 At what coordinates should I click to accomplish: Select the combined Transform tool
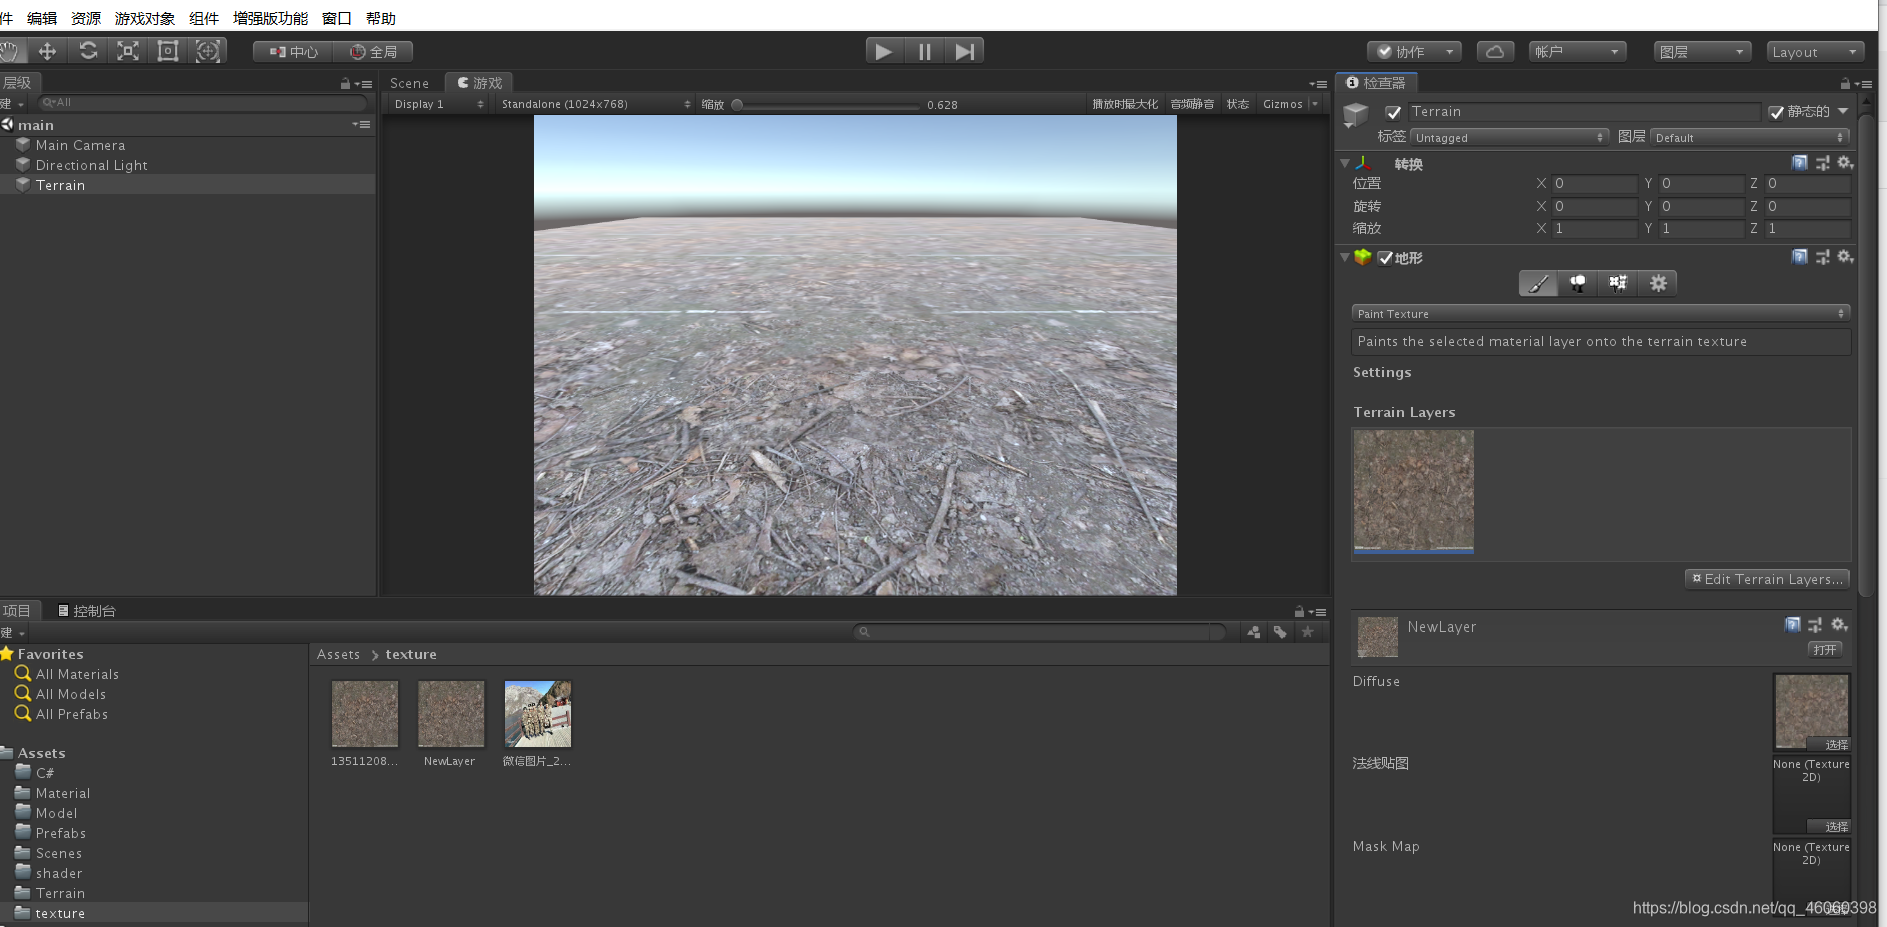[x=208, y=51]
